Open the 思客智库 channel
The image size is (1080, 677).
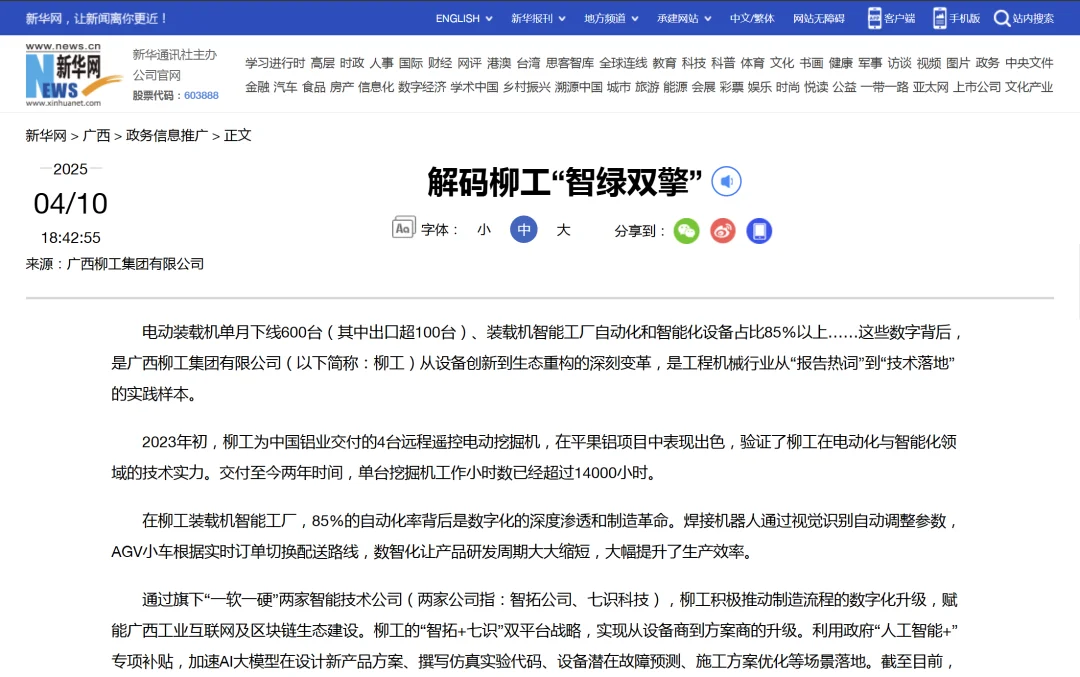(x=570, y=63)
